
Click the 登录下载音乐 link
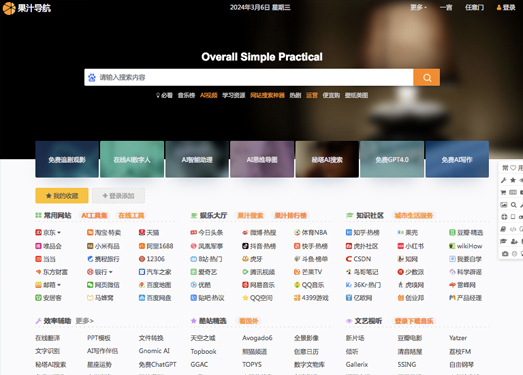click(x=414, y=321)
